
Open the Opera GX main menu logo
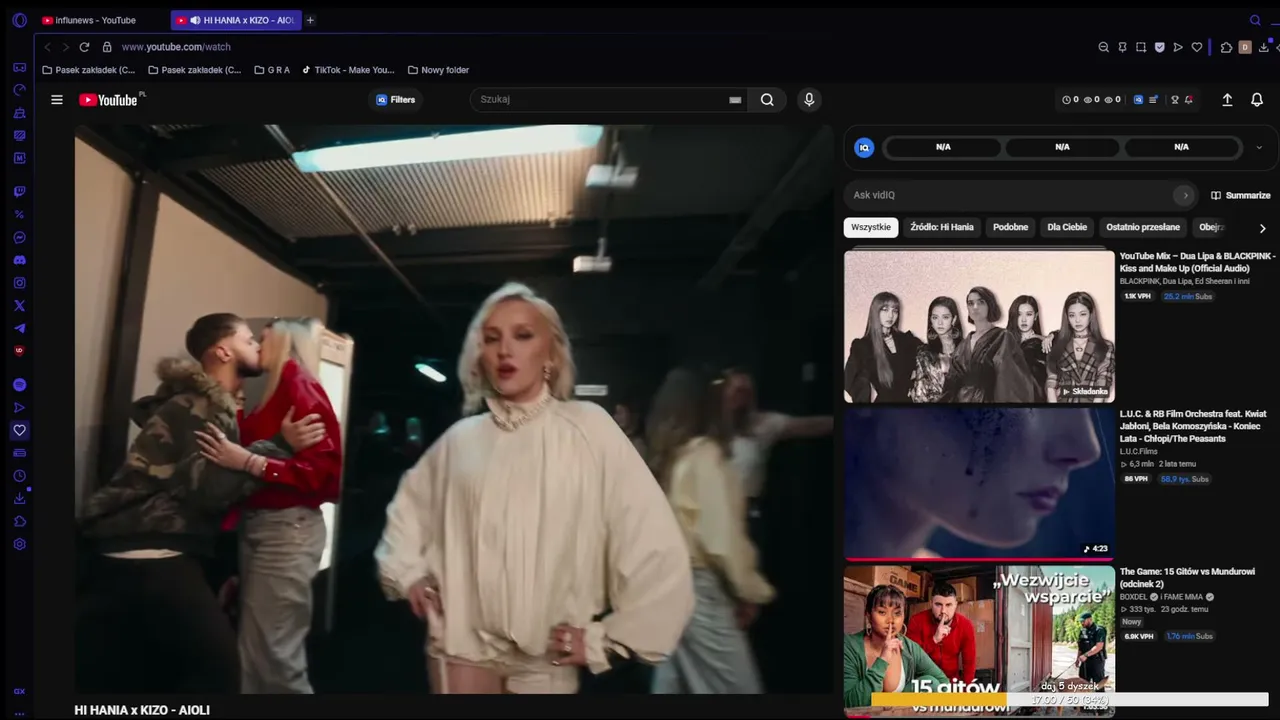[x=19, y=20]
